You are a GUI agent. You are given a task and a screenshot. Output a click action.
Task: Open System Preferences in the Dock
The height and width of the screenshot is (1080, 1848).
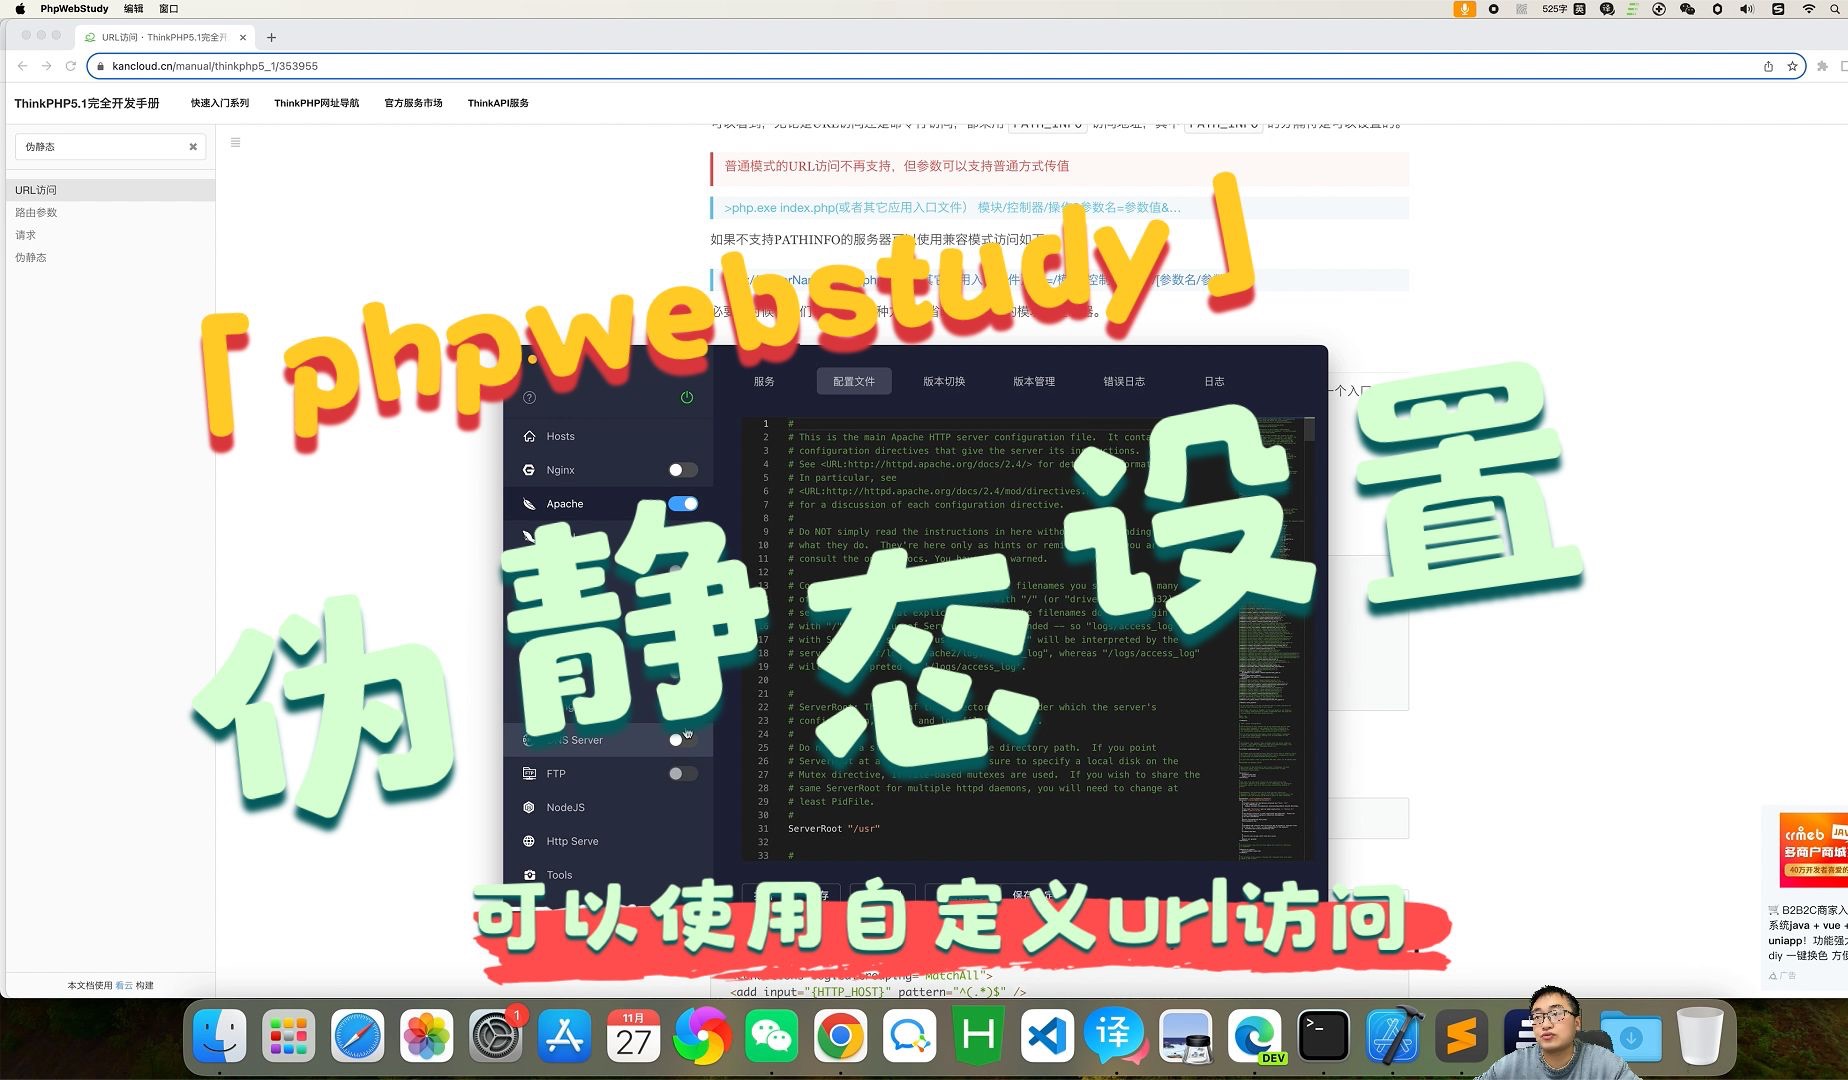point(495,1036)
